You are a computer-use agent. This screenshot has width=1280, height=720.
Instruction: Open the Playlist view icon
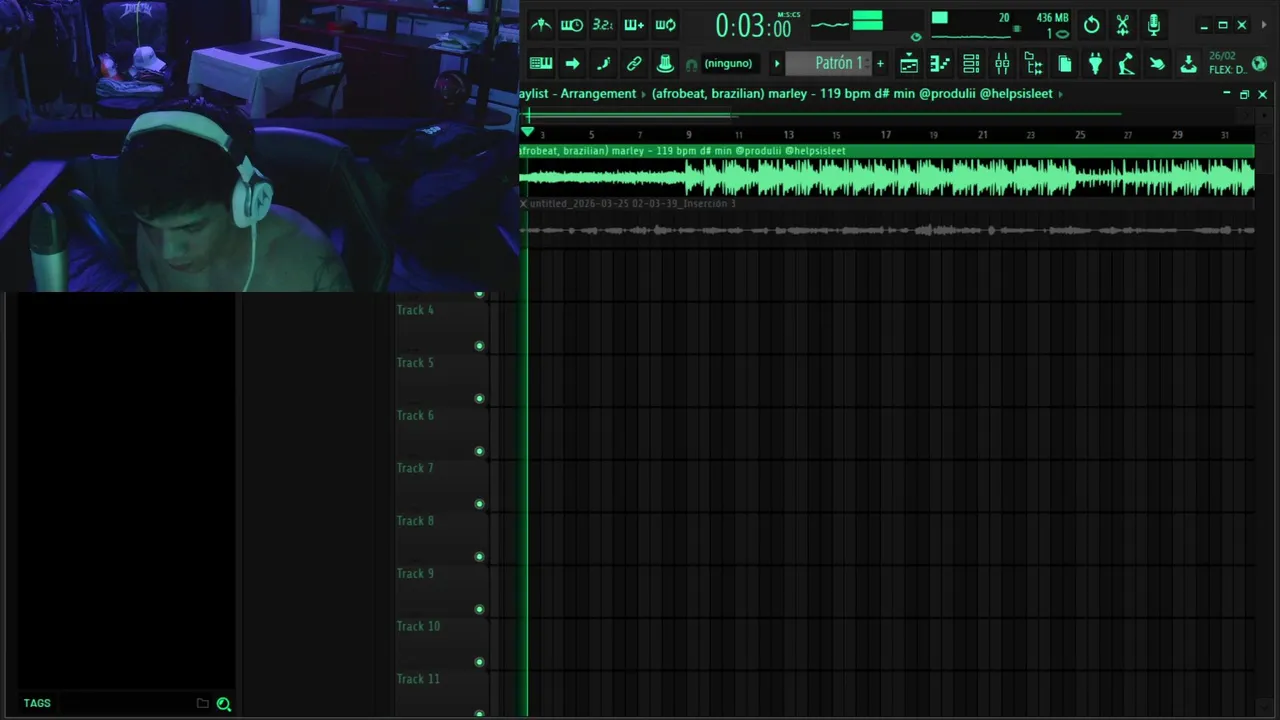(x=909, y=64)
